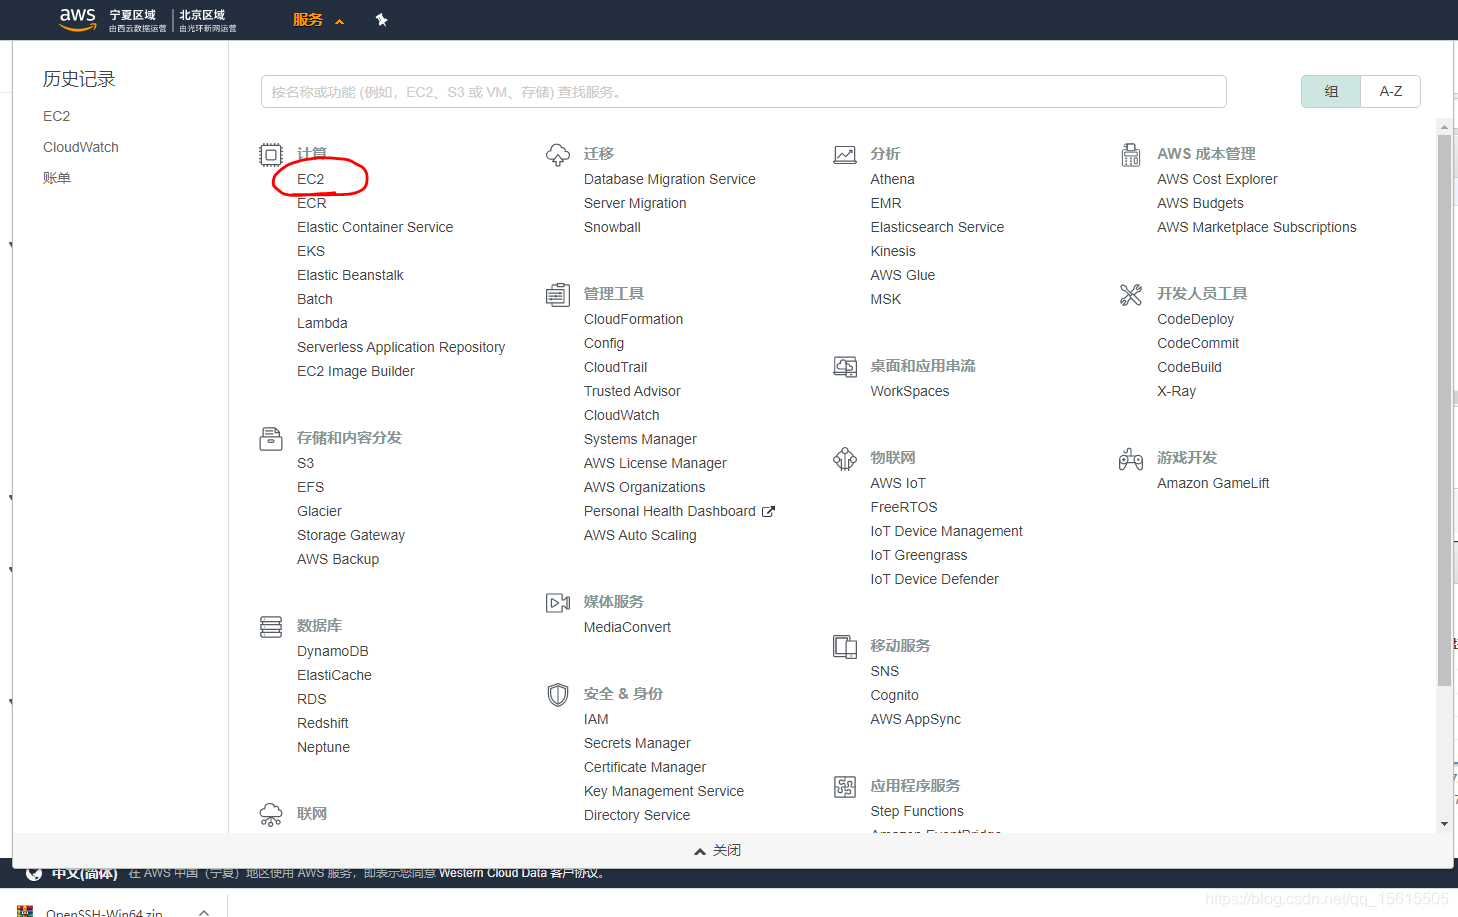Switch to A-Z alphabetical view
Viewport: 1458px width, 917px height.
coord(1391,91)
